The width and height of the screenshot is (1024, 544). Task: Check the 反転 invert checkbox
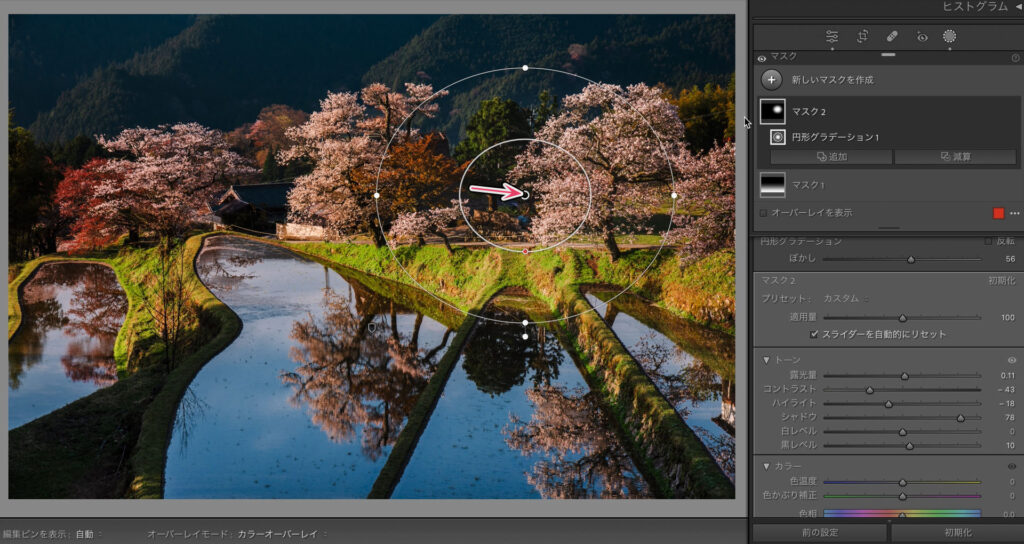pyautogui.click(x=988, y=241)
